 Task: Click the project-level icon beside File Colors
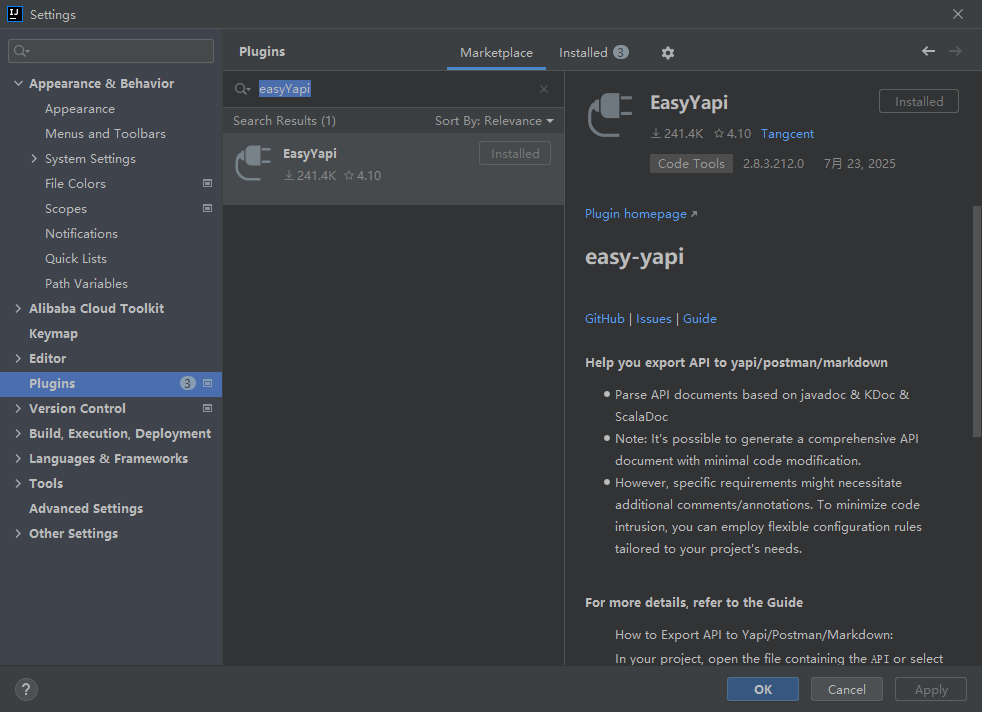click(x=207, y=184)
